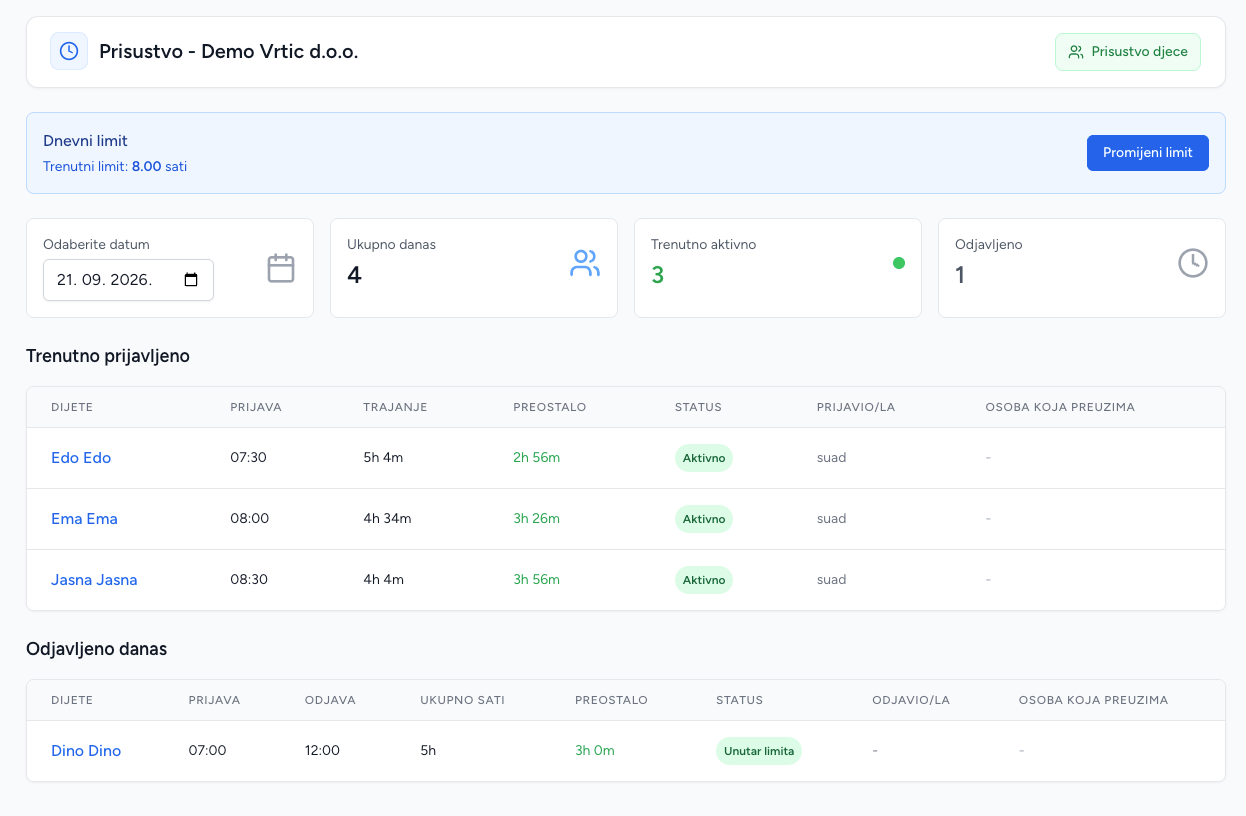Screen dimensions: 1246x816
Task: Open the date picker icon inside date field
Action: click(192, 280)
